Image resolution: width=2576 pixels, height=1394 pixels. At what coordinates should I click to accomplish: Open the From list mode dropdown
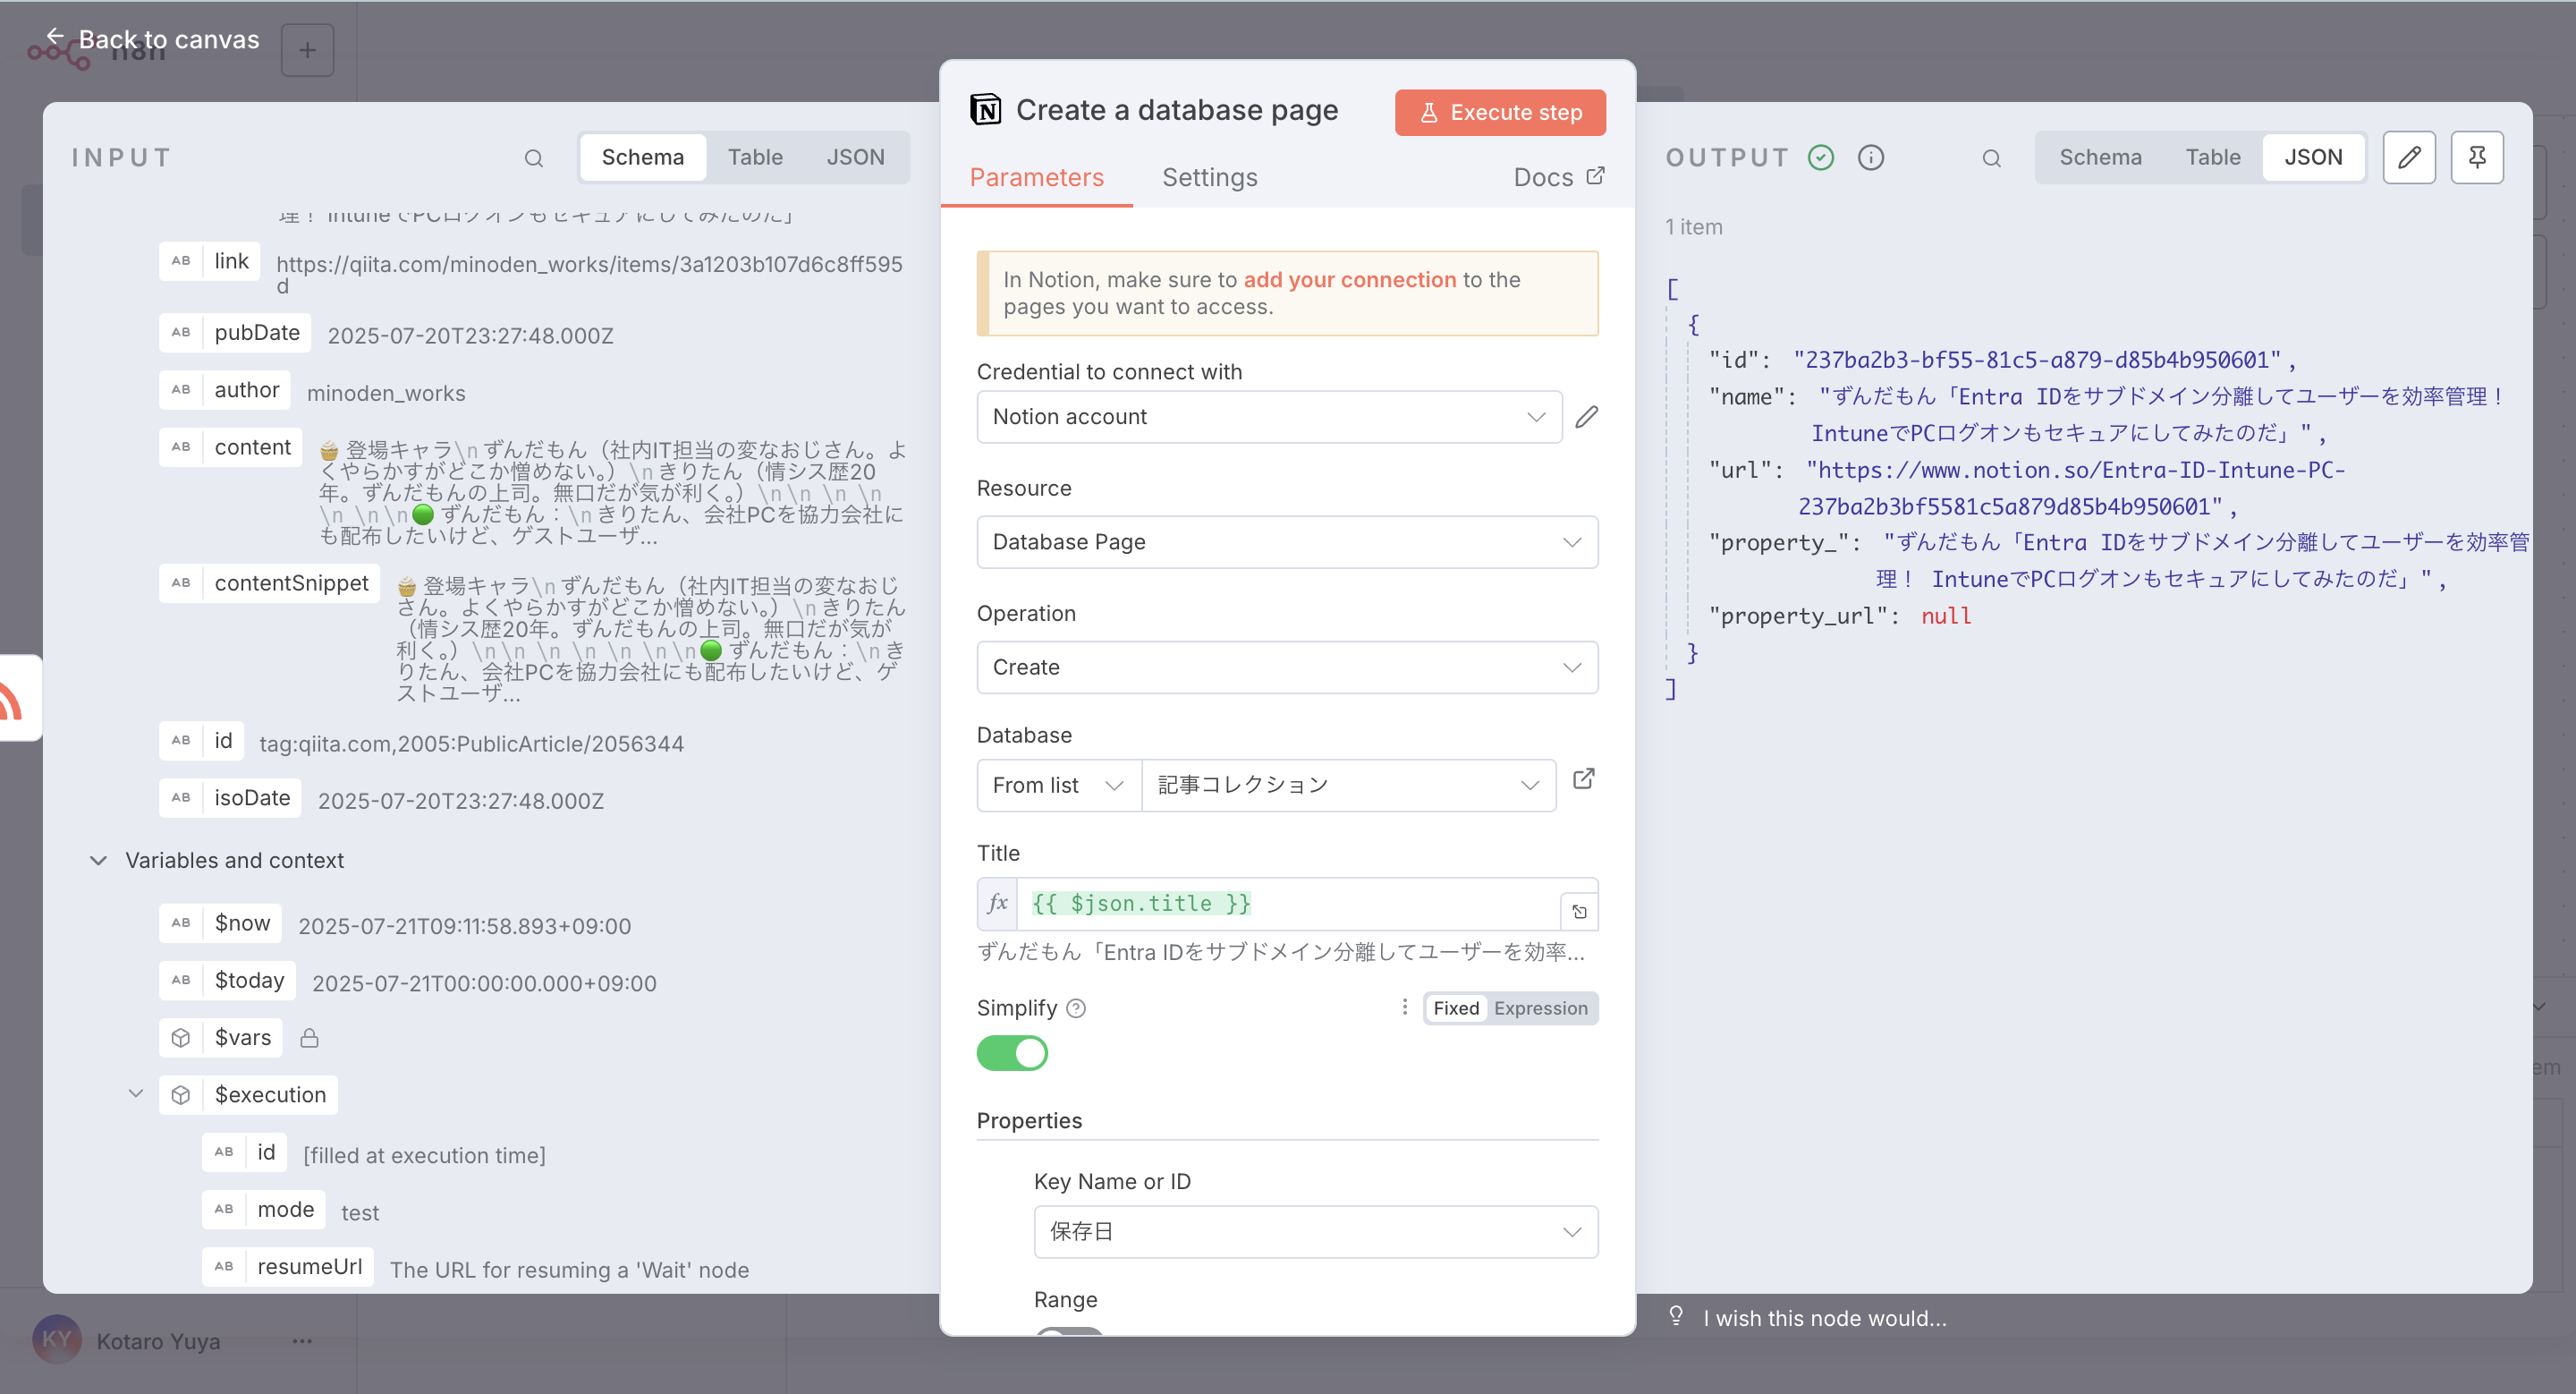pos(1058,786)
